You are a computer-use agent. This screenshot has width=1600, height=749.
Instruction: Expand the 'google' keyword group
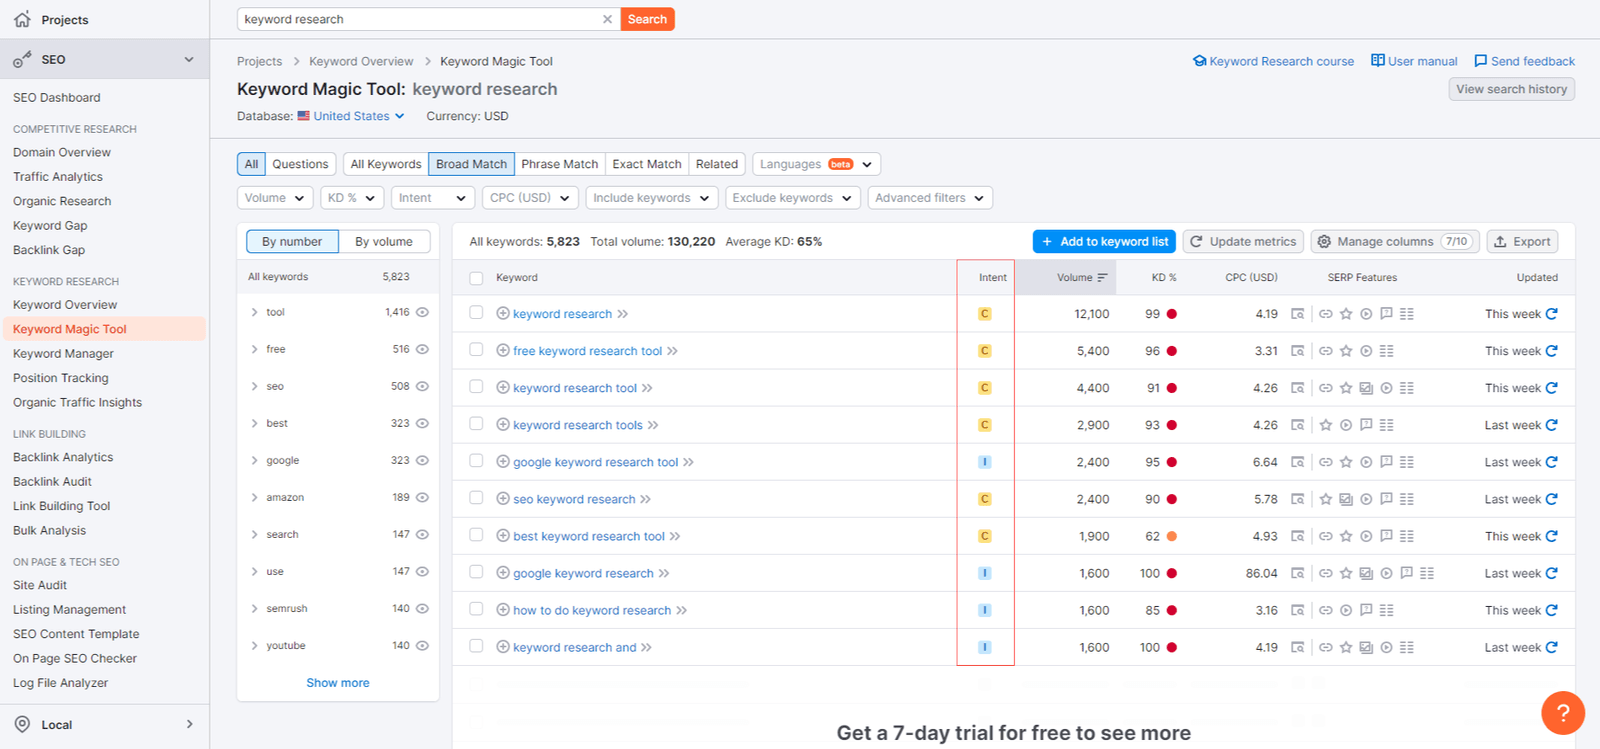(x=255, y=460)
